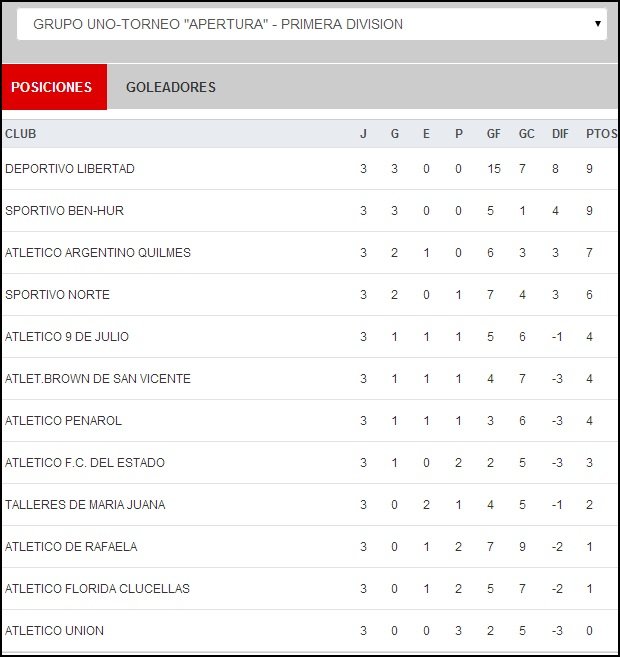Click Atletico Argentino Quilmes club
The image size is (620, 657).
tap(98, 253)
